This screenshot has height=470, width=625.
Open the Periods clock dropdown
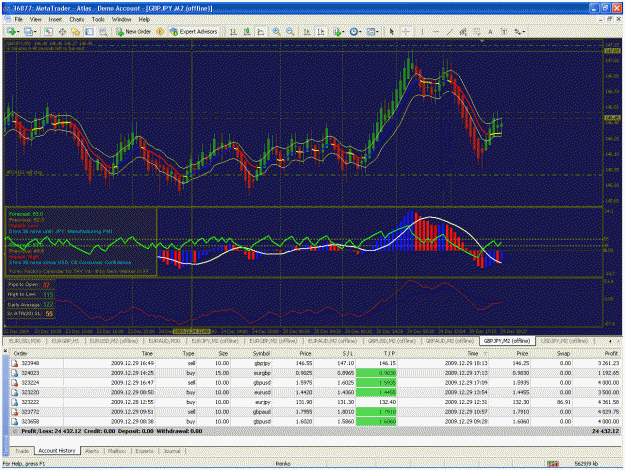(355, 31)
